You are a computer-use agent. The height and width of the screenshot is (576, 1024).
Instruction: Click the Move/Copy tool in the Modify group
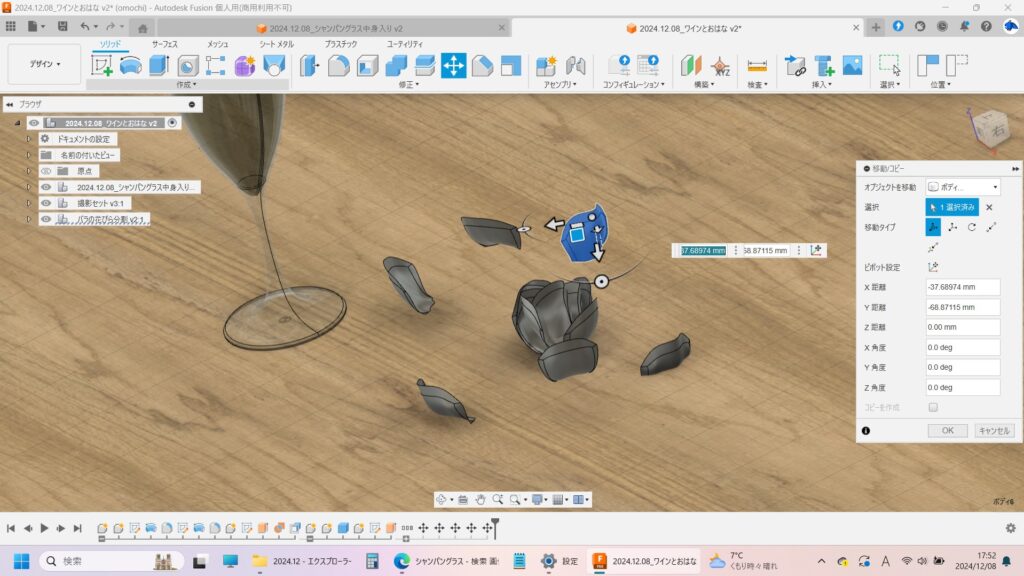pyautogui.click(x=453, y=66)
